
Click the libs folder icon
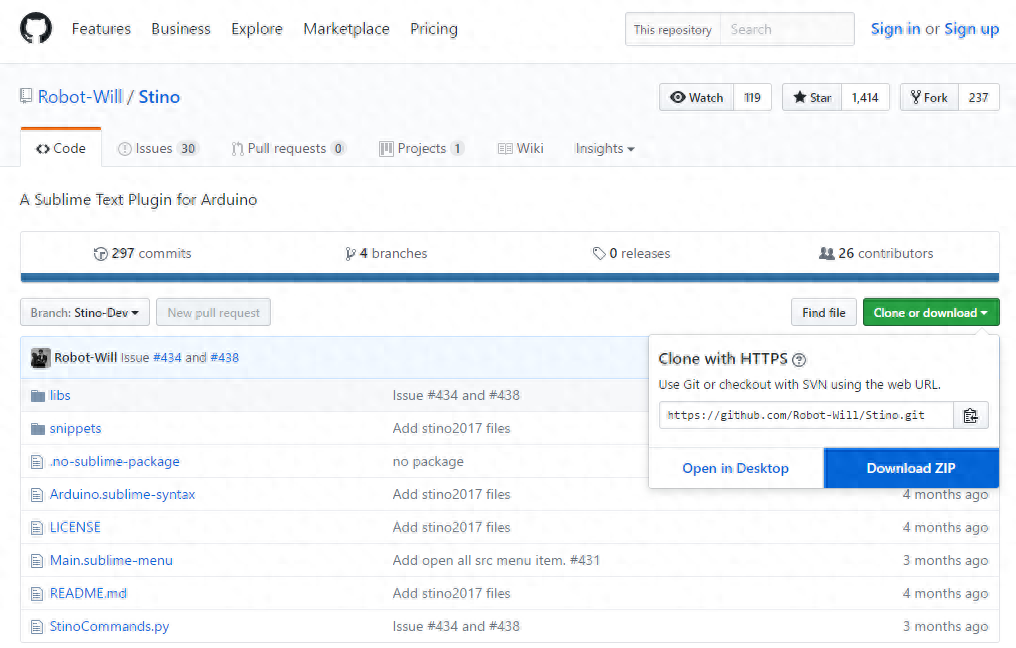tap(38, 395)
